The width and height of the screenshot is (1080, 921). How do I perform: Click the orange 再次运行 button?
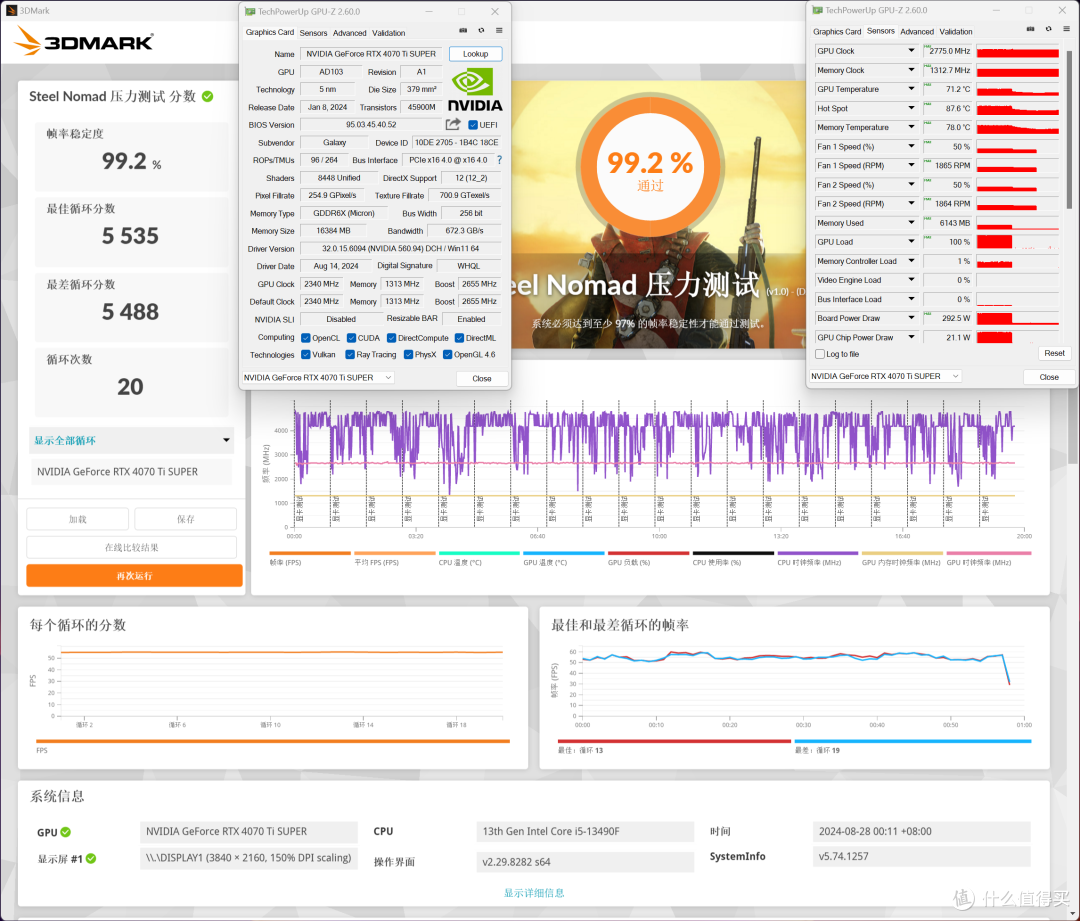pyautogui.click(x=134, y=576)
